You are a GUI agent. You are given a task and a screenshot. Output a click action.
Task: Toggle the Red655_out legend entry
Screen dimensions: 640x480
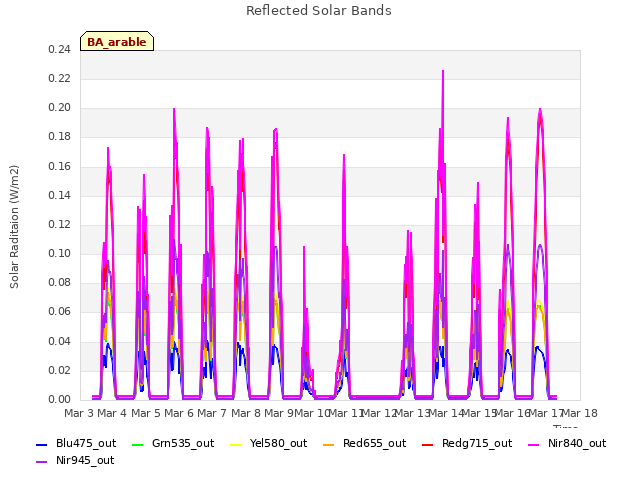[x=364, y=443]
